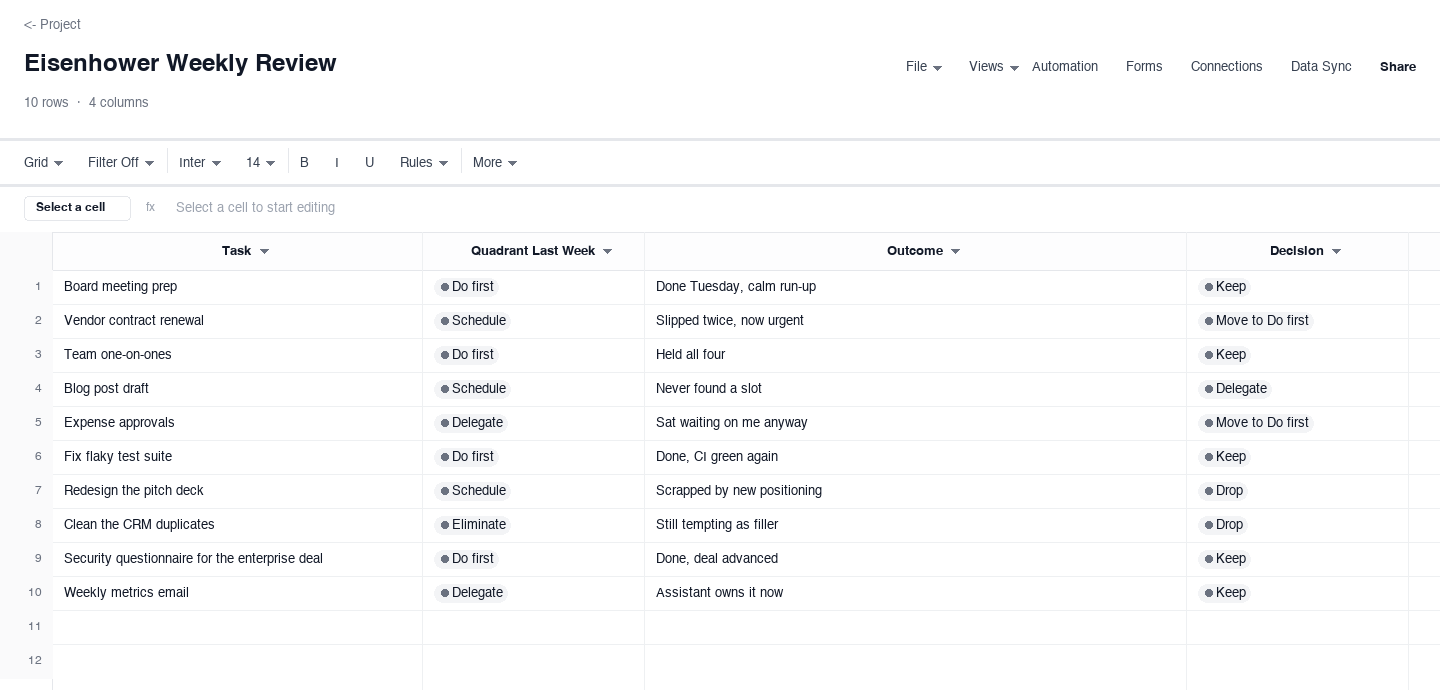Viewport: 1440px width, 690px height.
Task: Go back via the Project link
Action: pyautogui.click(x=52, y=24)
